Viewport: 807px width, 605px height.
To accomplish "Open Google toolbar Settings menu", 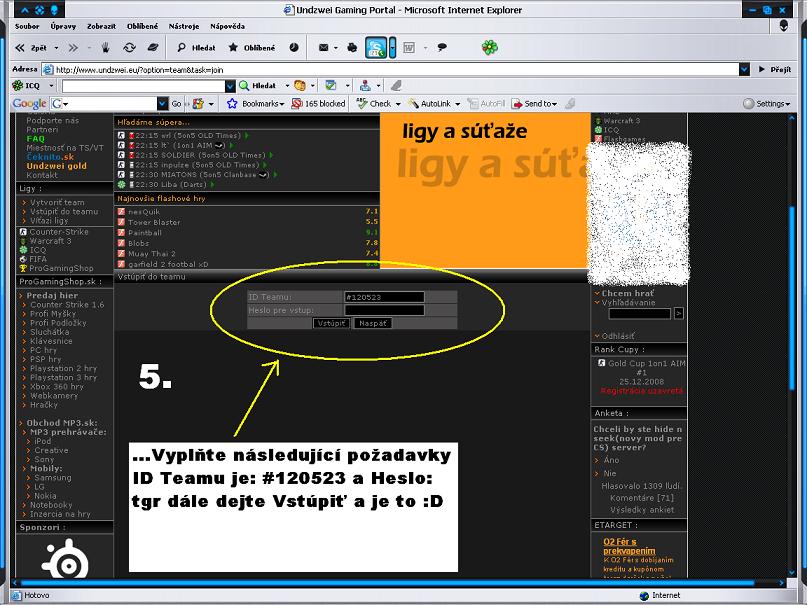I will (x=766, y=104).
